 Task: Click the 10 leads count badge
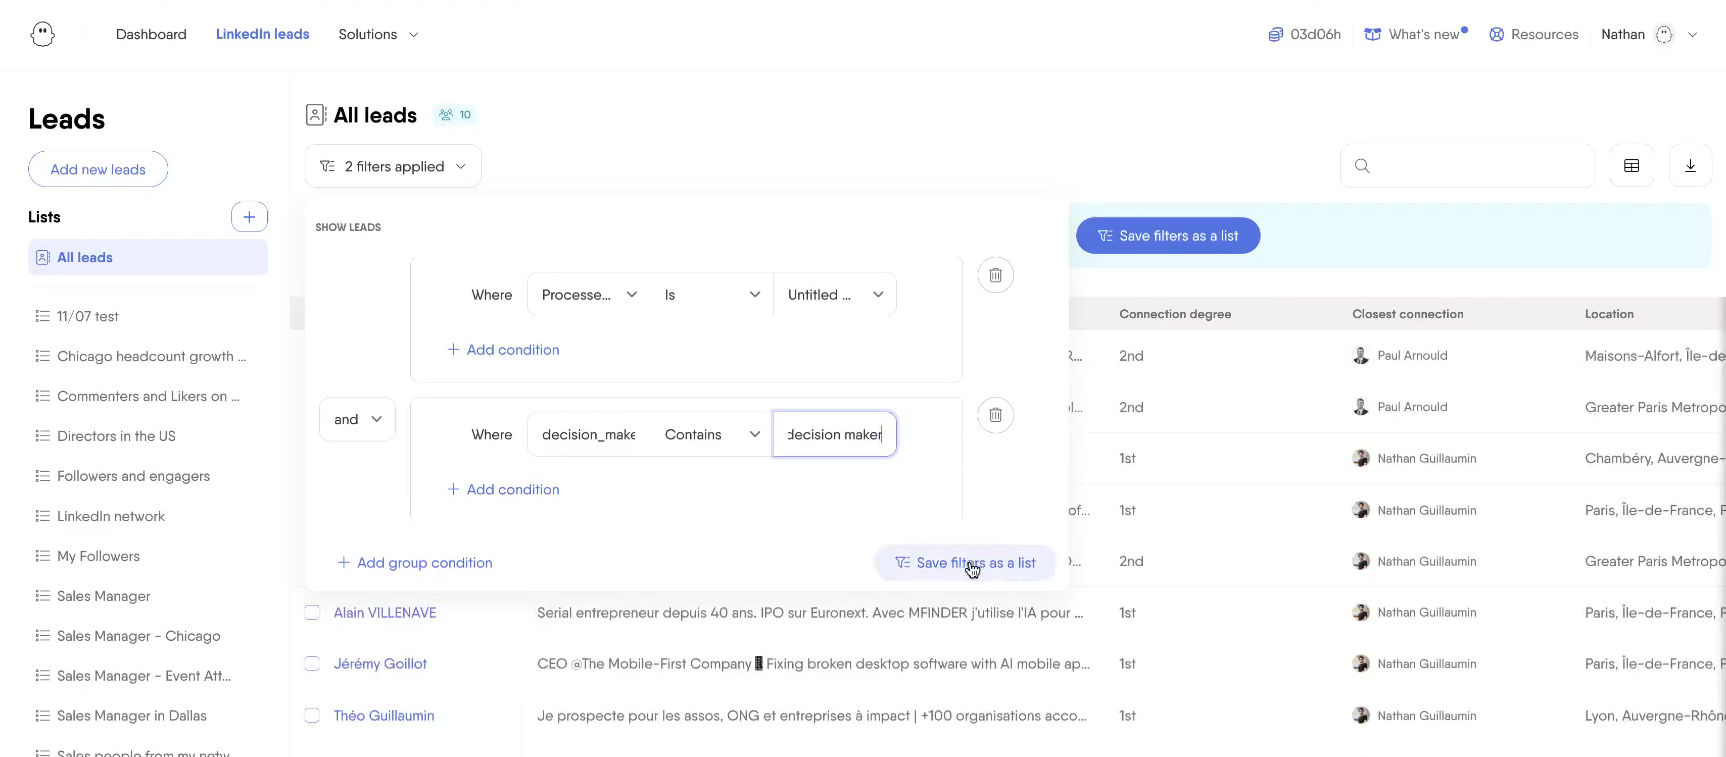[455, 115]
